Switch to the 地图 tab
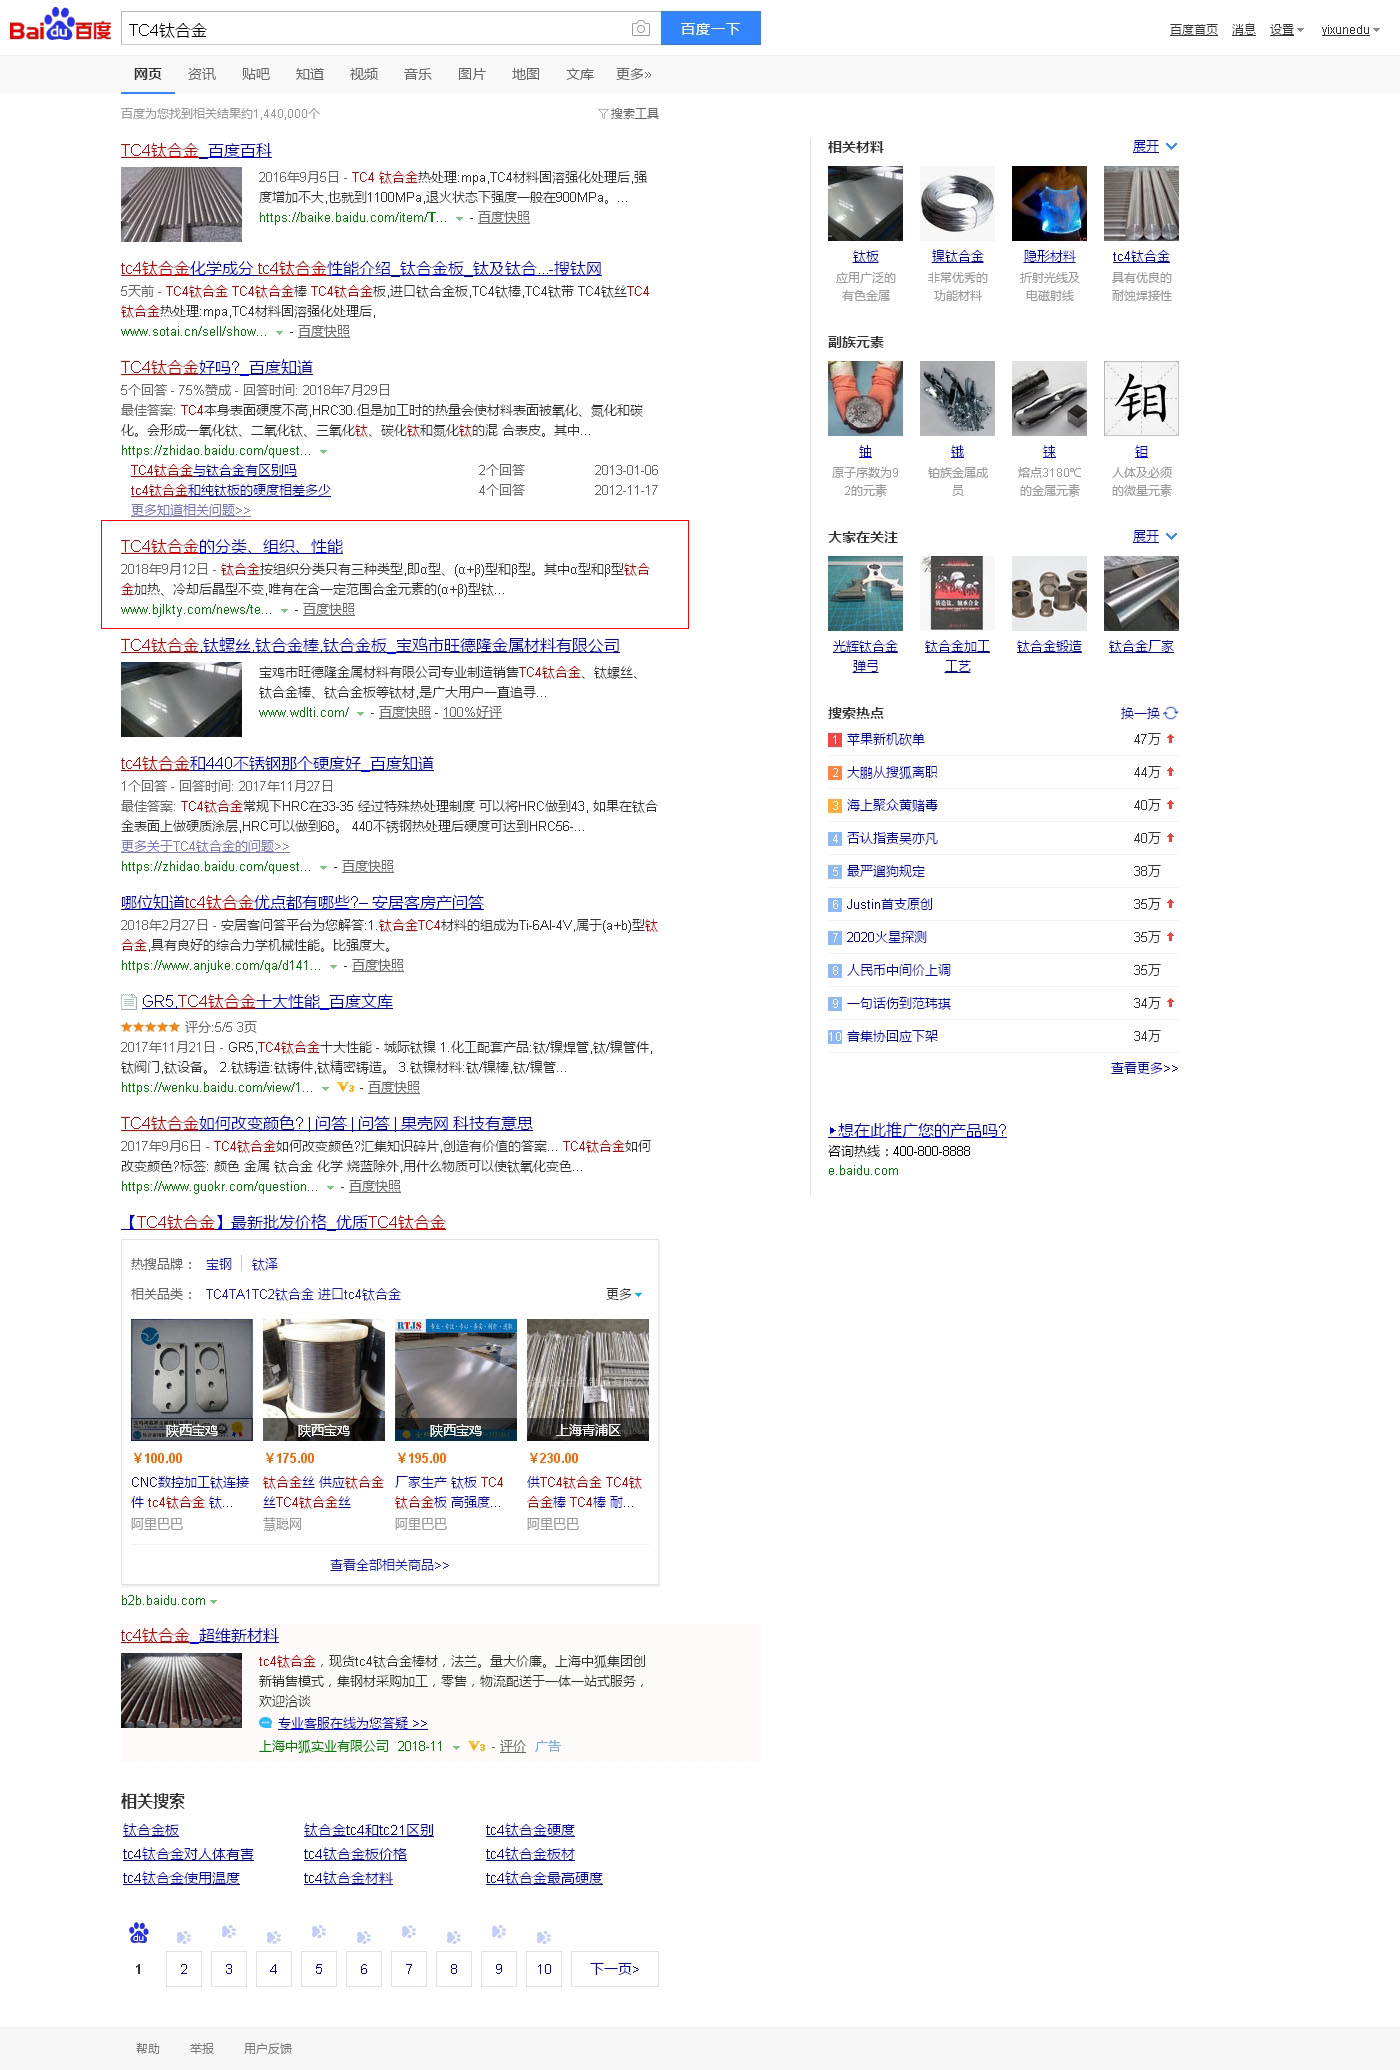 (x=526, y=74)
